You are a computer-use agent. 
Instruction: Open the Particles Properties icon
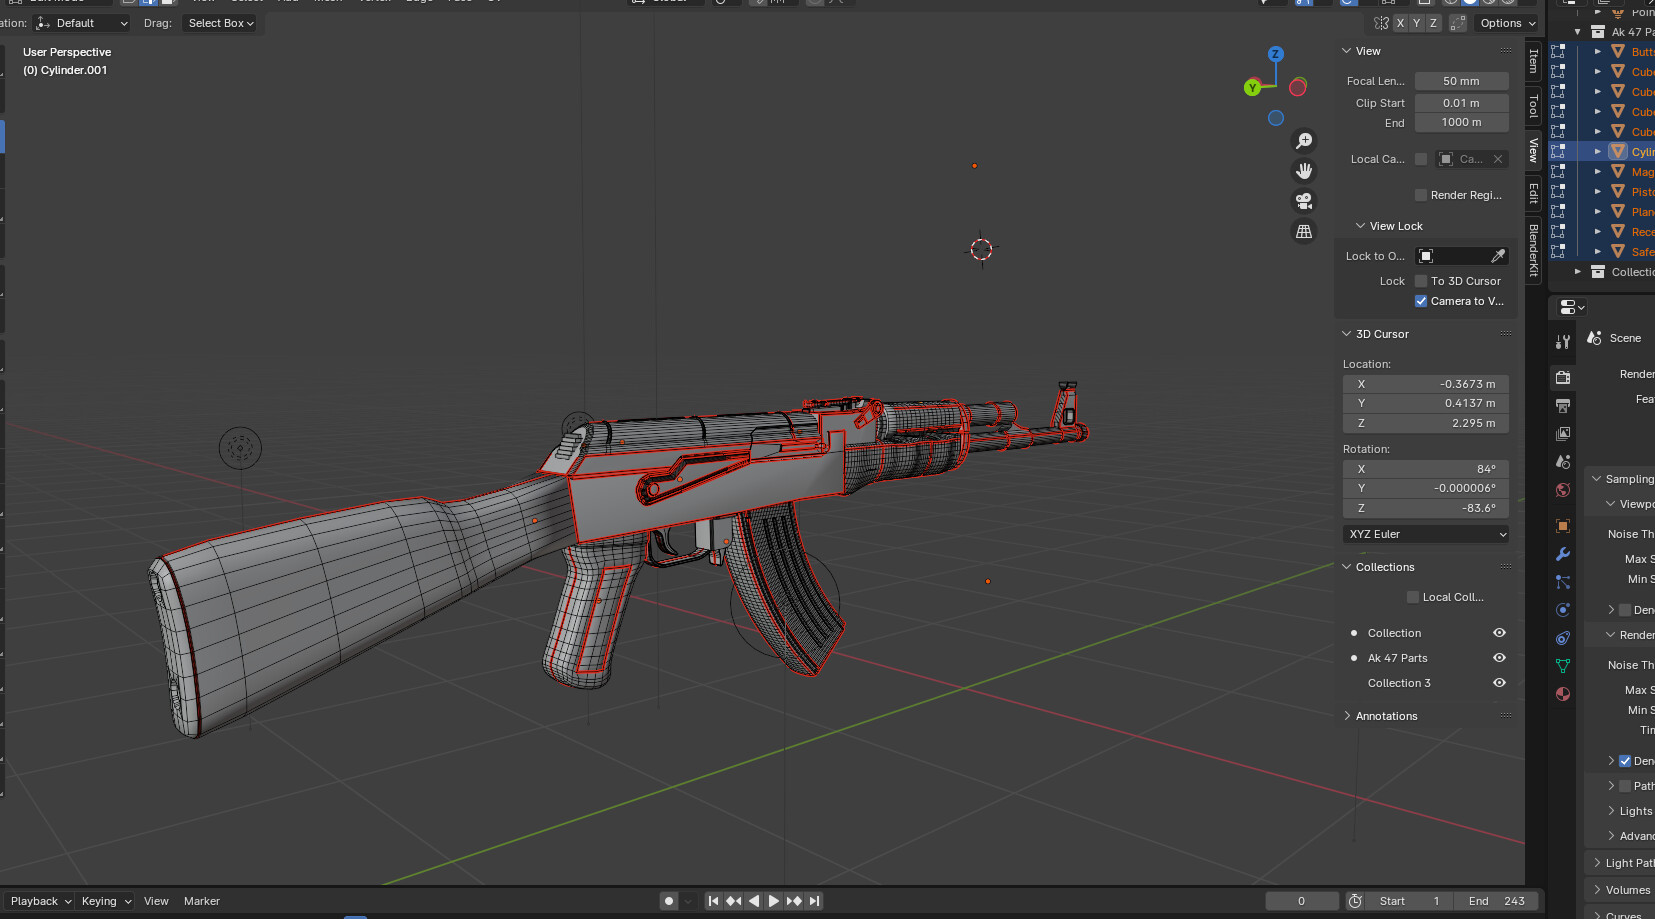(1562, 581)
